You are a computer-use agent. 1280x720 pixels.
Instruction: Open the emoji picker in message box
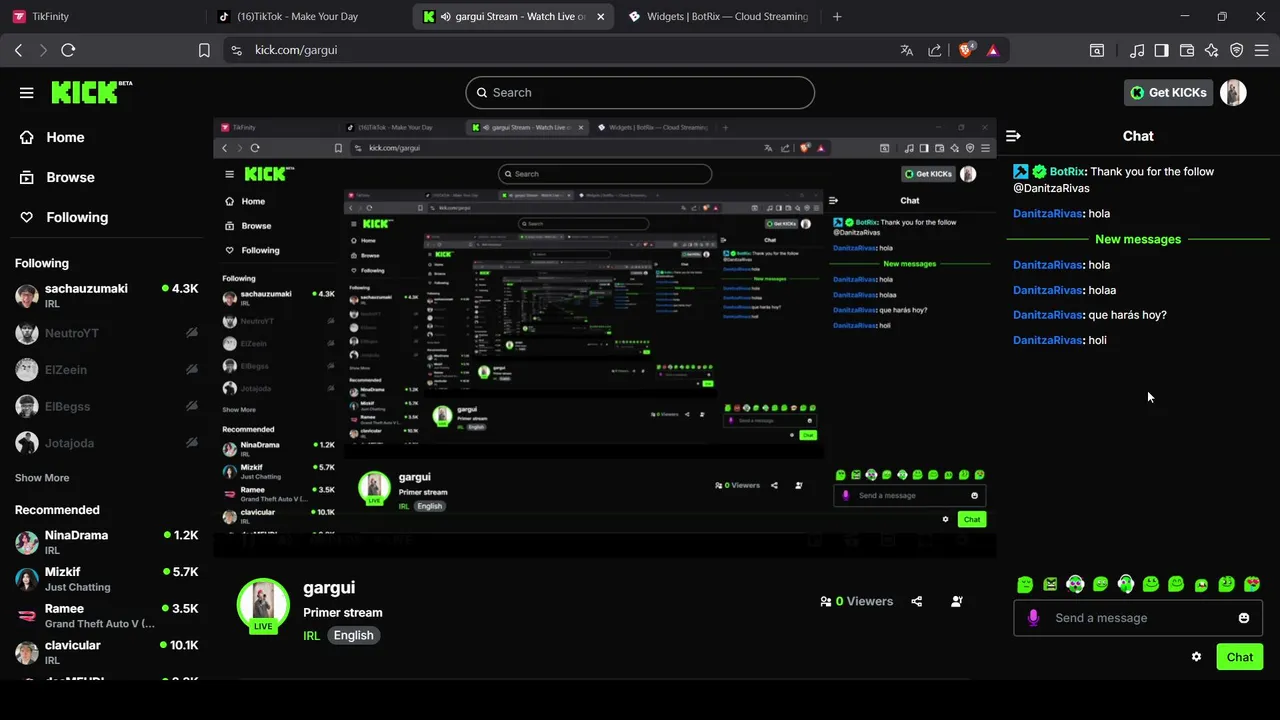1244,618
